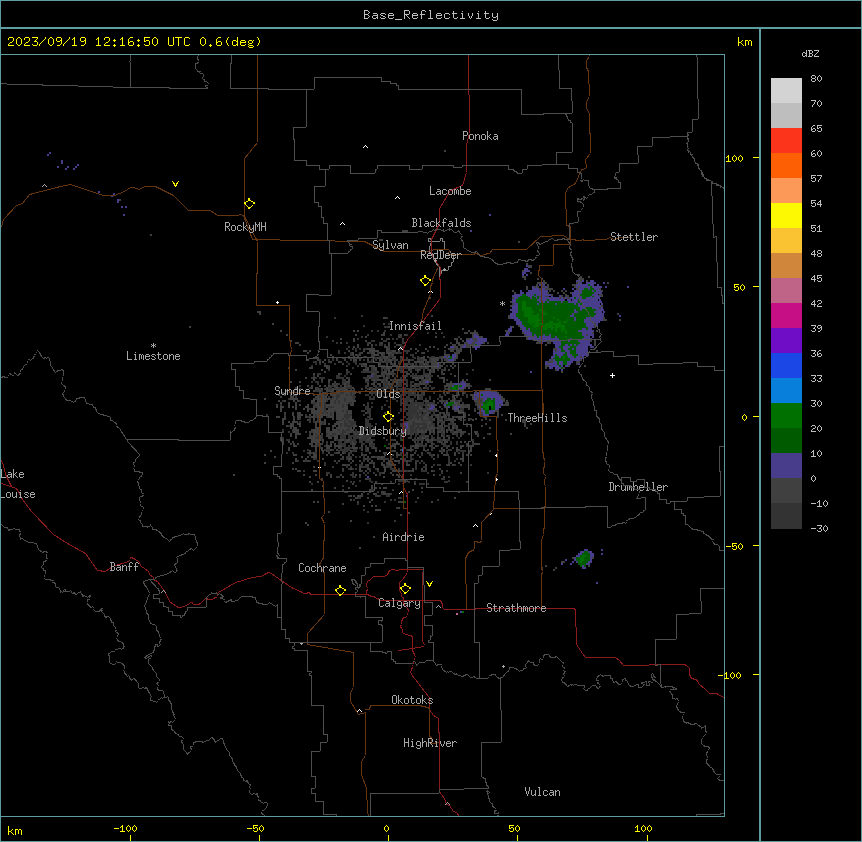The height and width of the screenshot is (842, 862).
Task: Click the Stettler label
Action: tap(634, 237)
